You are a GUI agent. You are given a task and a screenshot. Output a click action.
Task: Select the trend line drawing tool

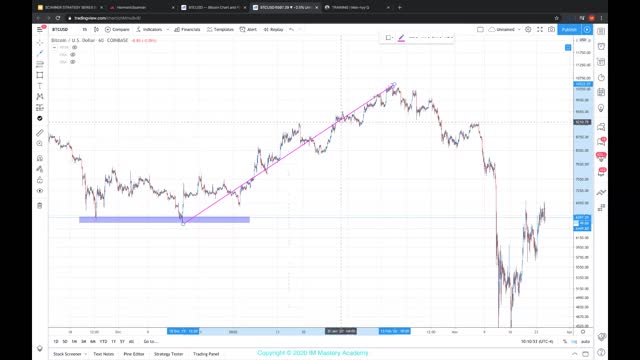[40, 53]
